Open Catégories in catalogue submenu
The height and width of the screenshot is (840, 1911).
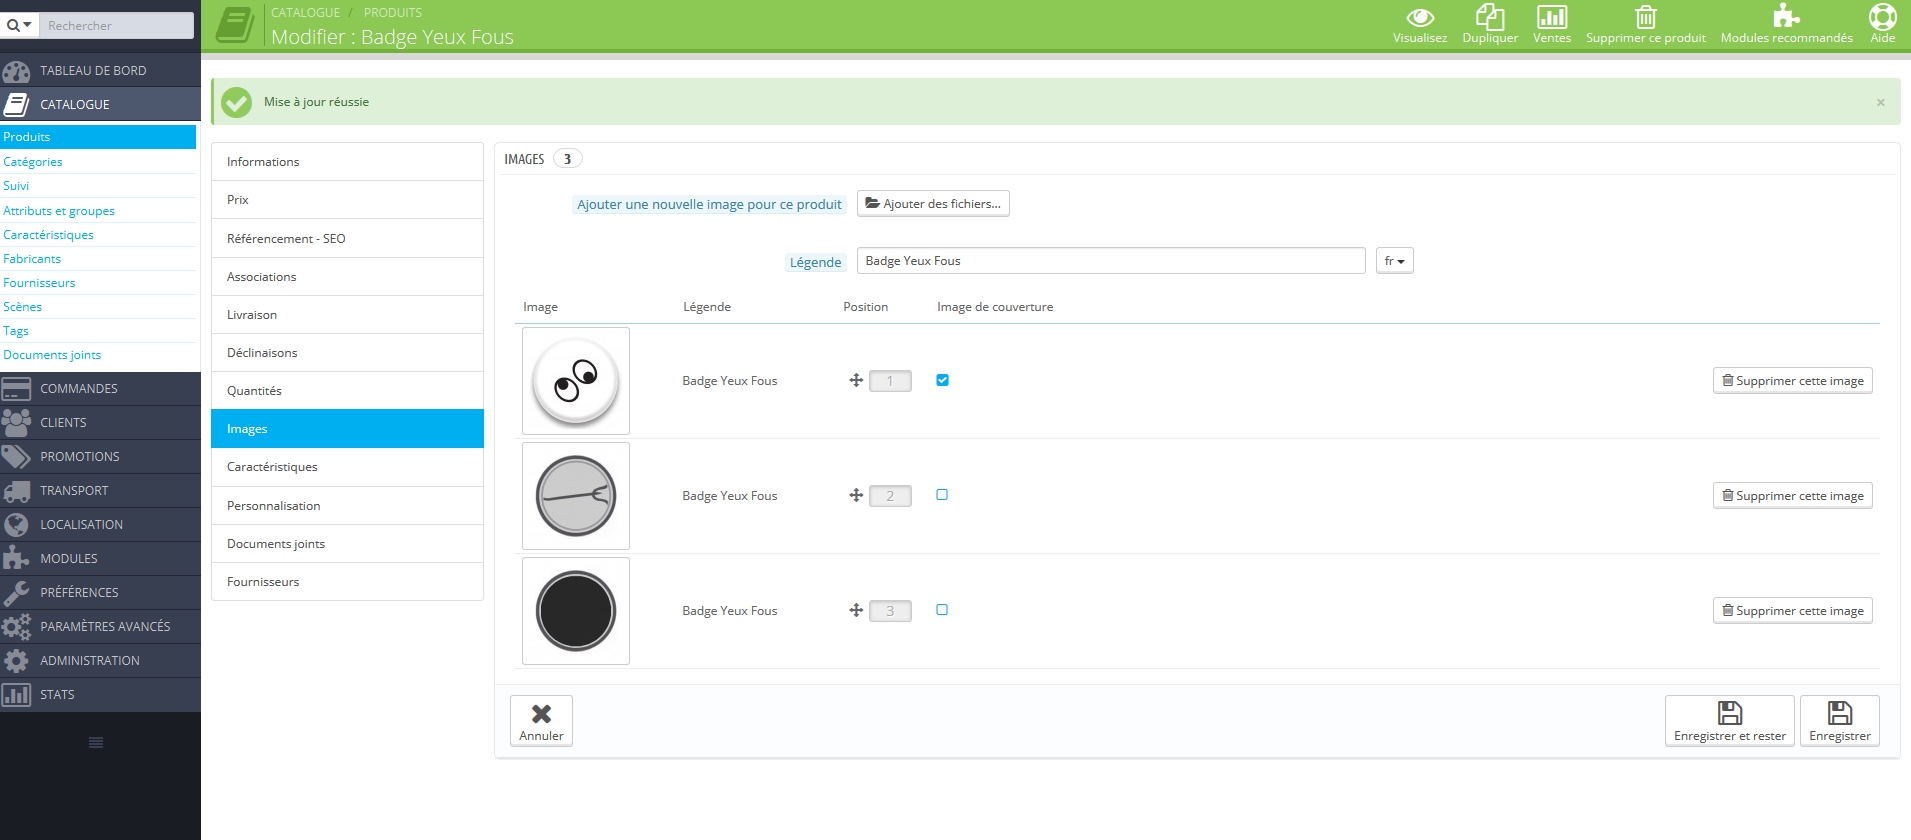coord(33,162)
